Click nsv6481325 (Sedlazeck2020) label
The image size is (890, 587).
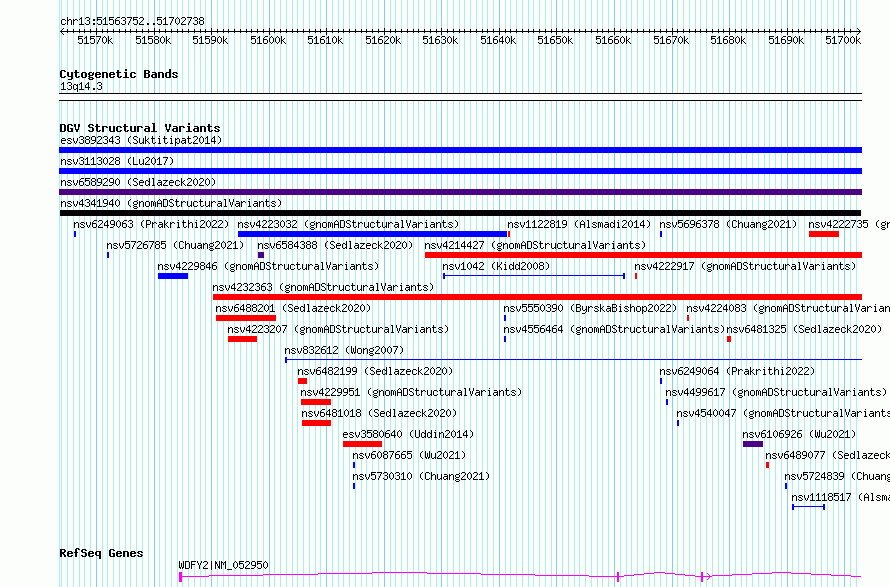(804, 329)
